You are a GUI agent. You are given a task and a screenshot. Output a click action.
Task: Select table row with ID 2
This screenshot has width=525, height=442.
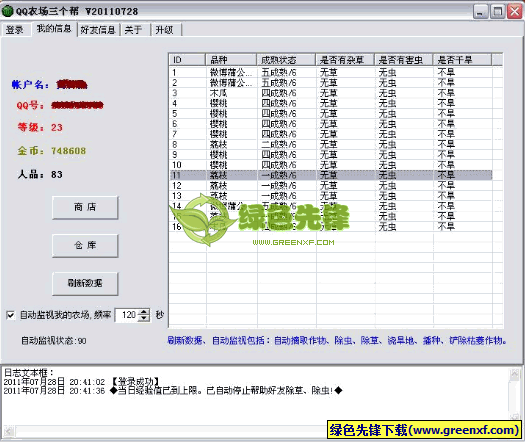[331, 82]
